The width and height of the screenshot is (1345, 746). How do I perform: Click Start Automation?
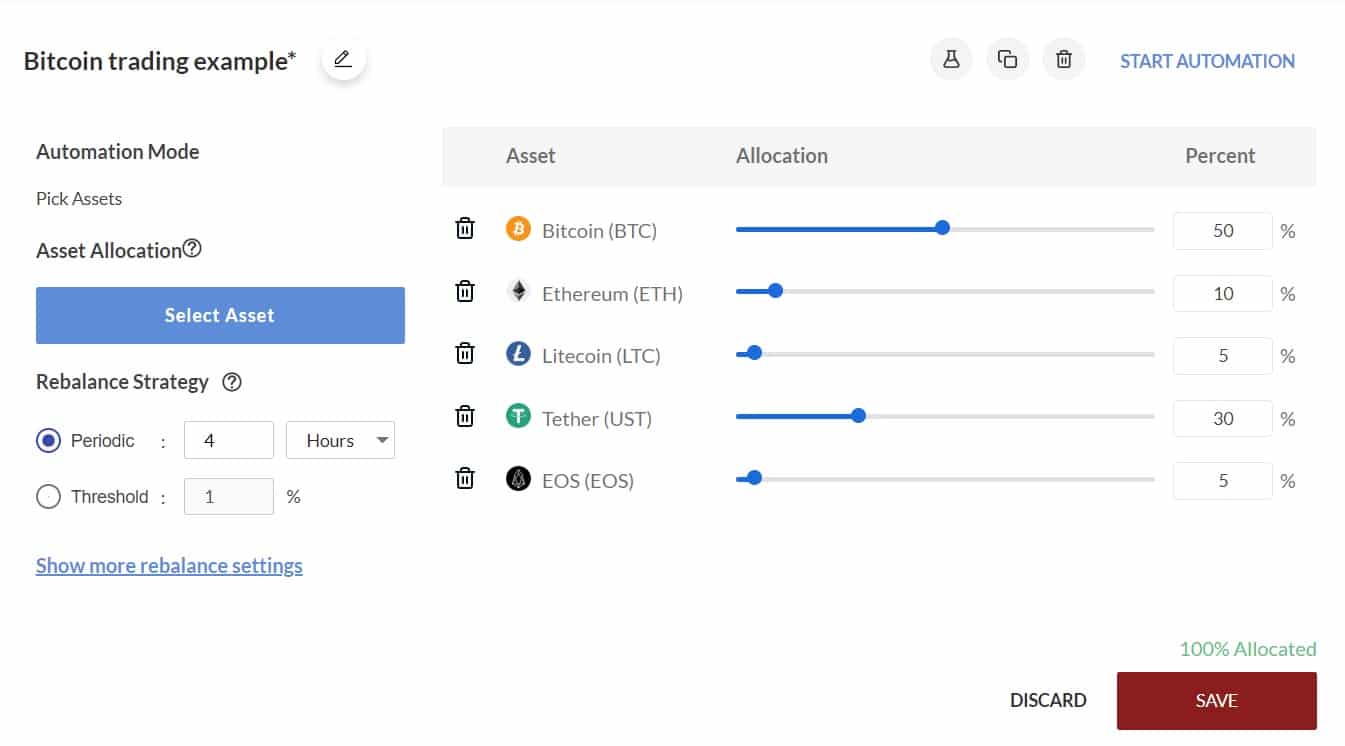pyautogui.click(x=1207, y=61)
